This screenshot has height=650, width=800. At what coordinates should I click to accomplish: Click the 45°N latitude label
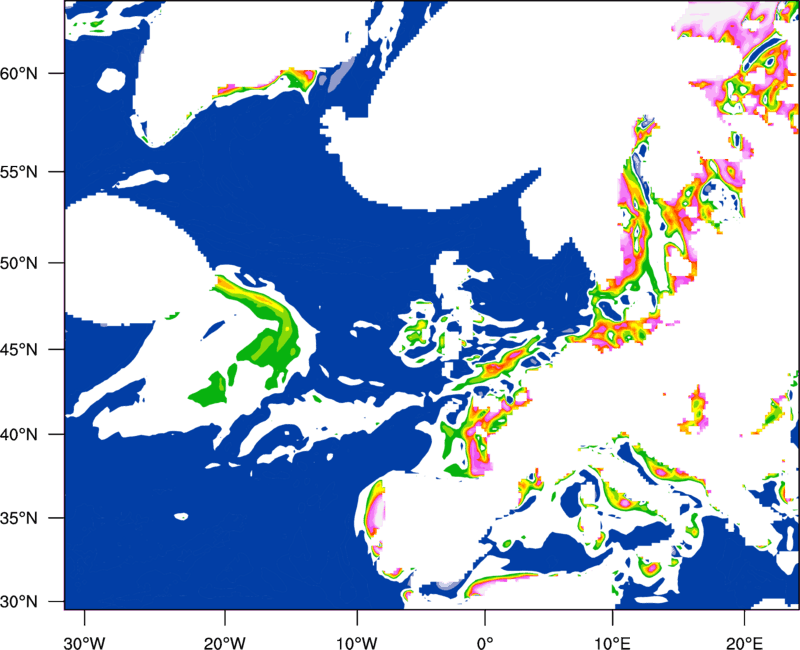(19, 349)
